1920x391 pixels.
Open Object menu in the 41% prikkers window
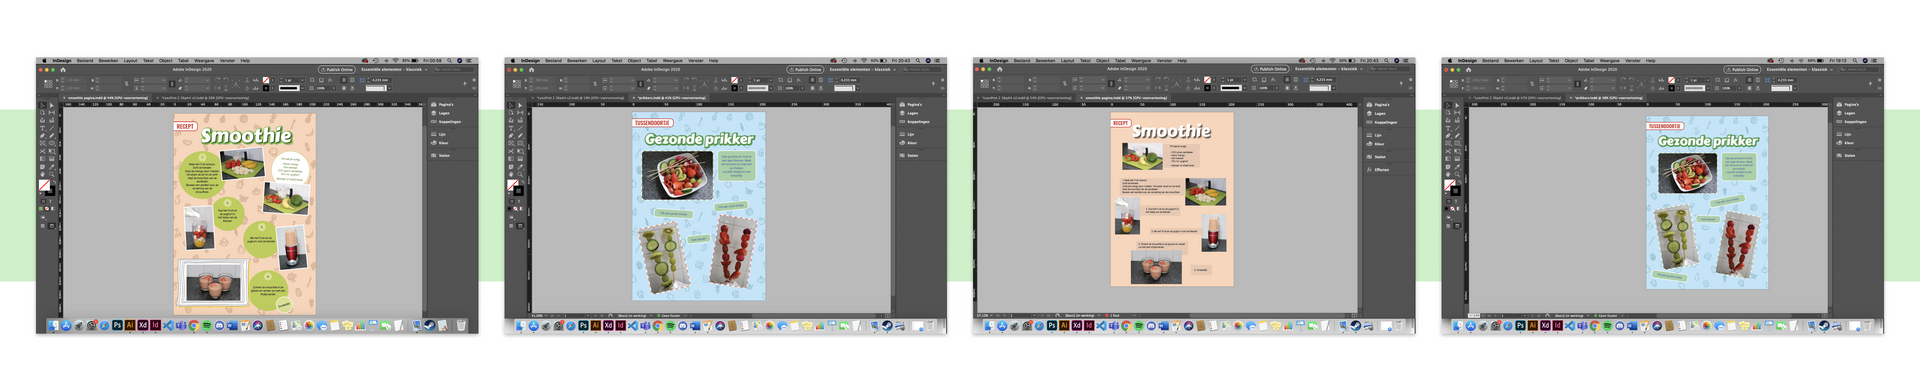point(634,60)
